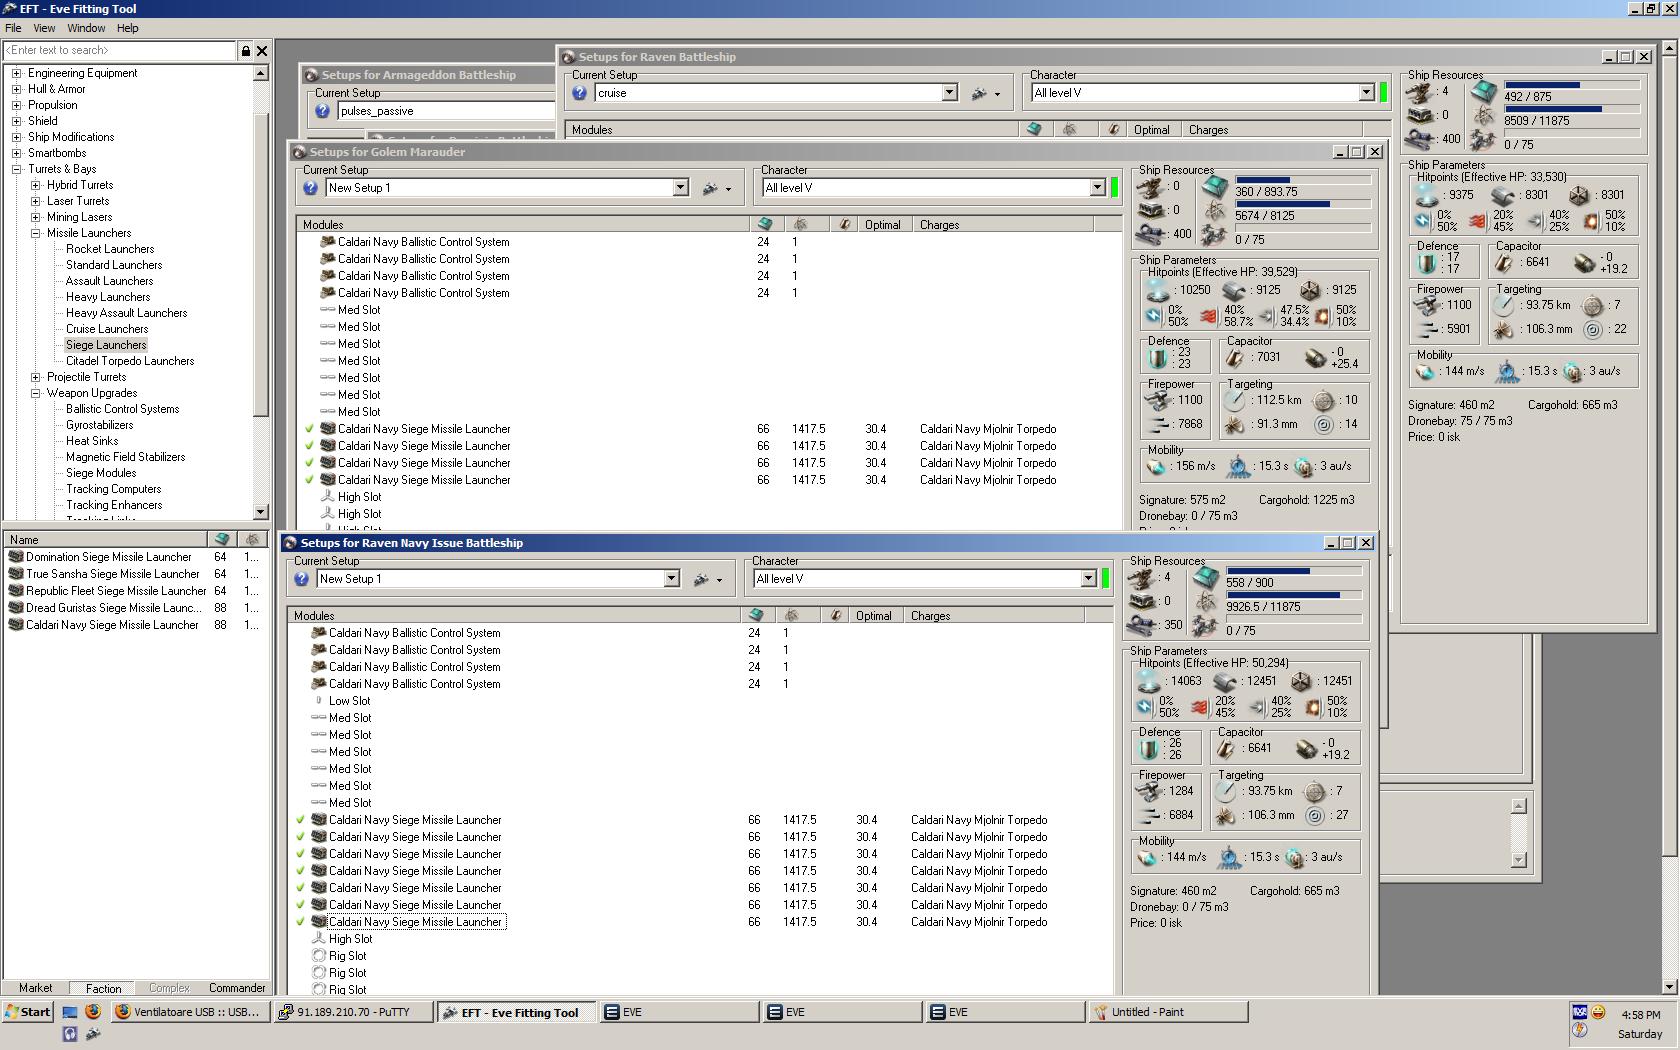
Task: Open Untitled - Paint from the taskbar
Action: [1167, 1012]
